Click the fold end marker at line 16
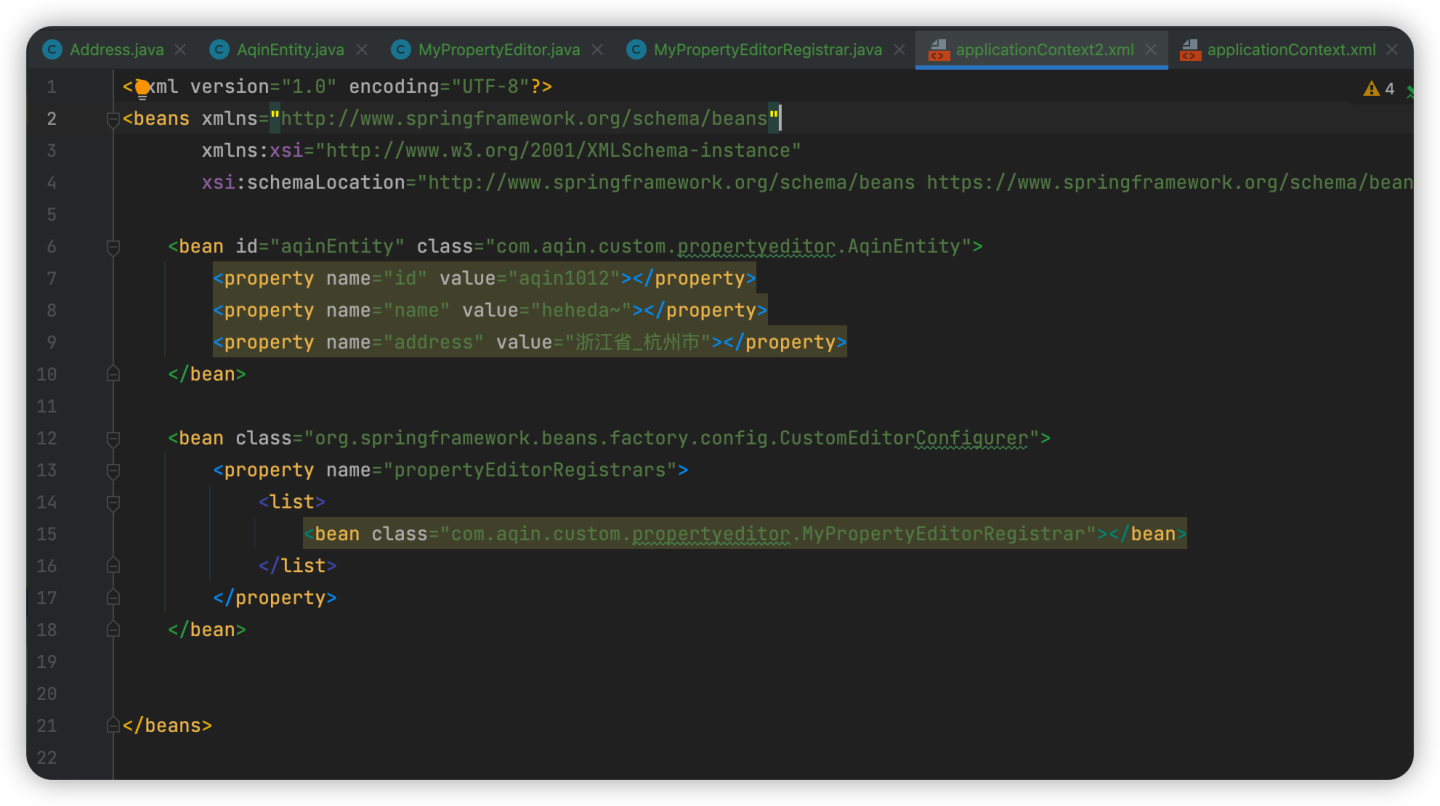 (x=113, y=566)
